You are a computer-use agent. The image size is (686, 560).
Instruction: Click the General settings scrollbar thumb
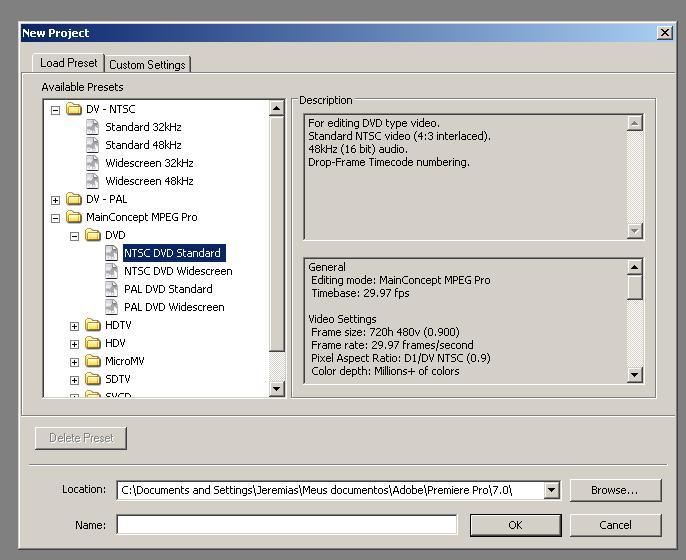click(x=634, y=287)
